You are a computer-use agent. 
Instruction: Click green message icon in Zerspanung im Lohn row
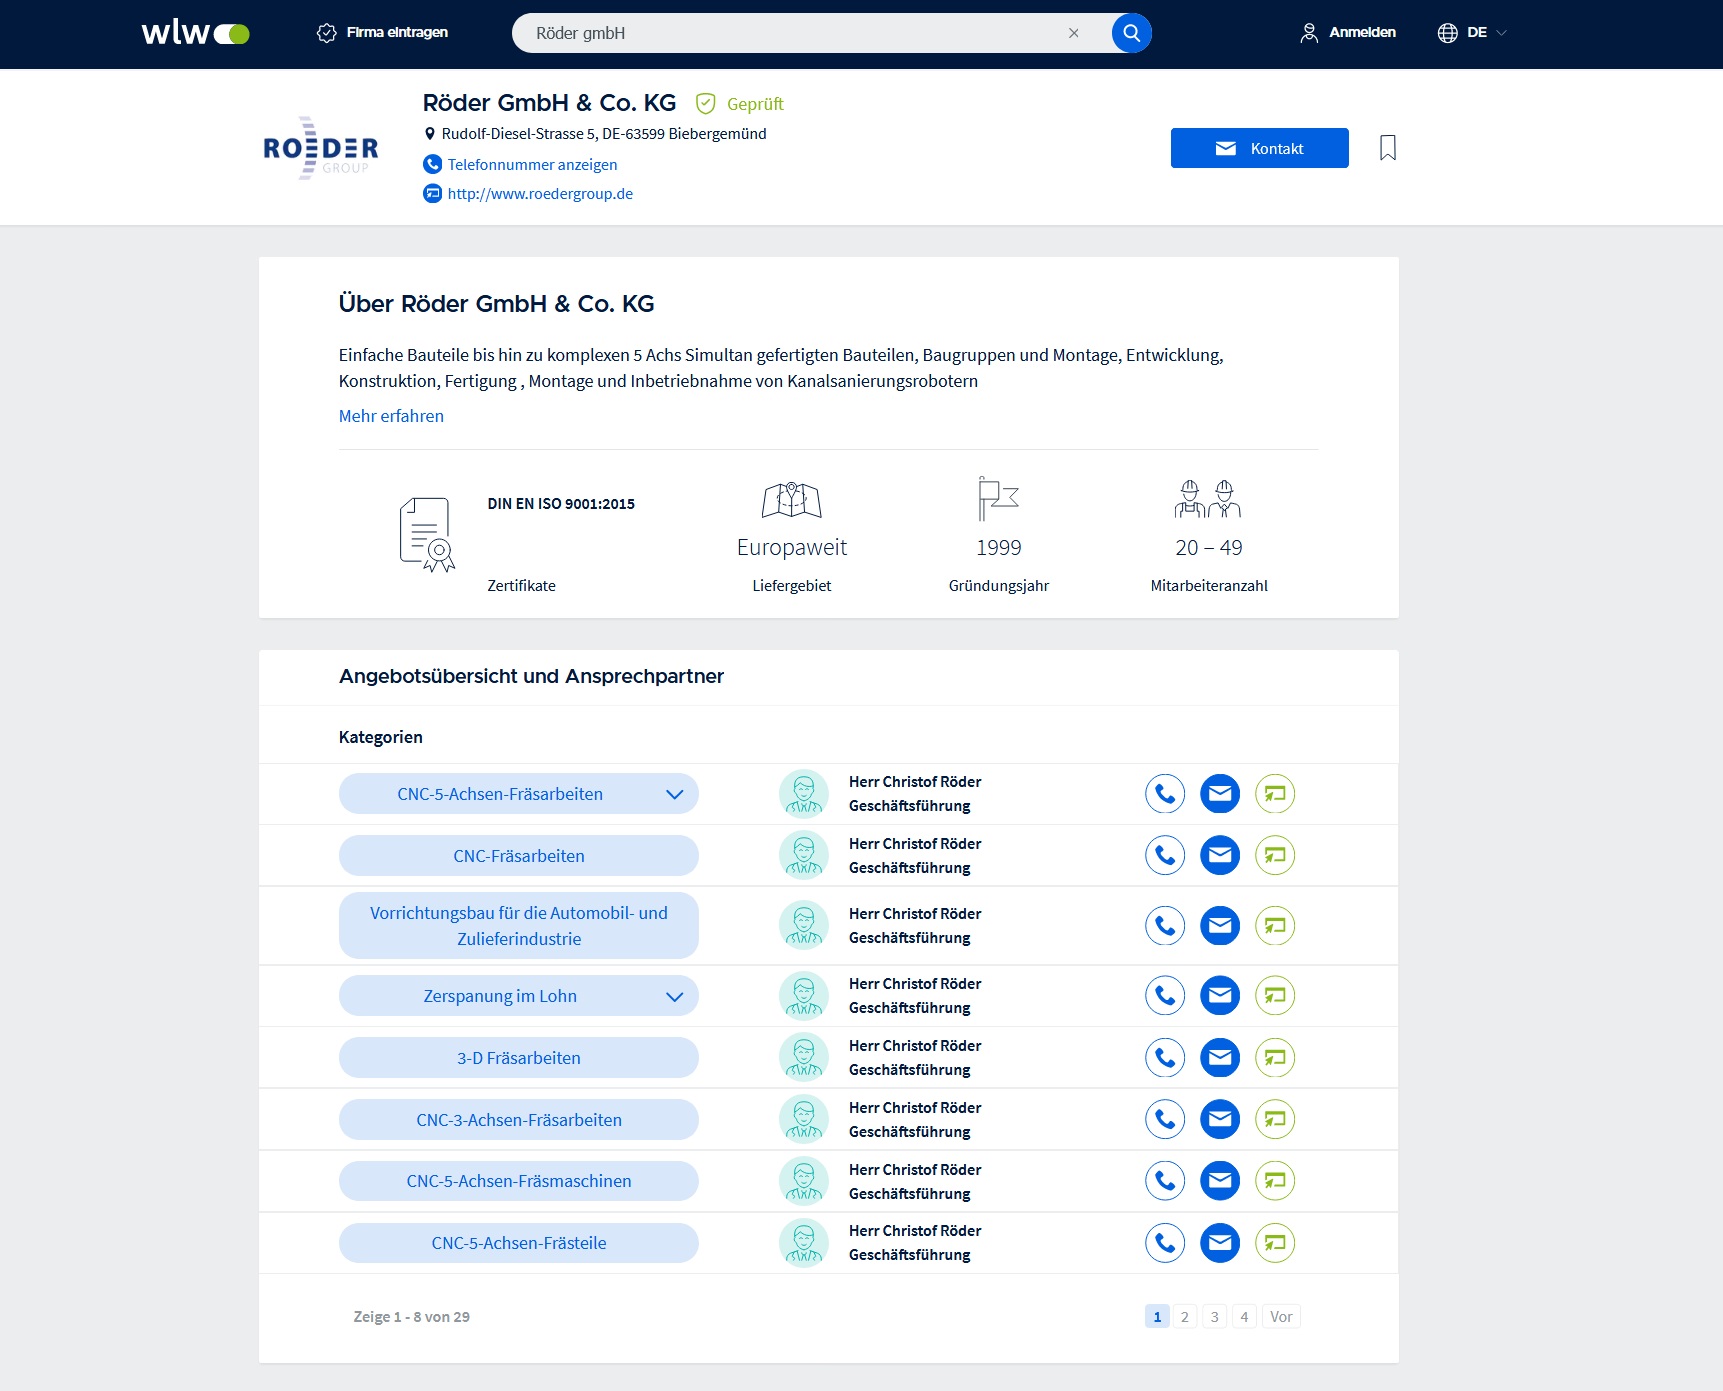[x=1275, y=995]
